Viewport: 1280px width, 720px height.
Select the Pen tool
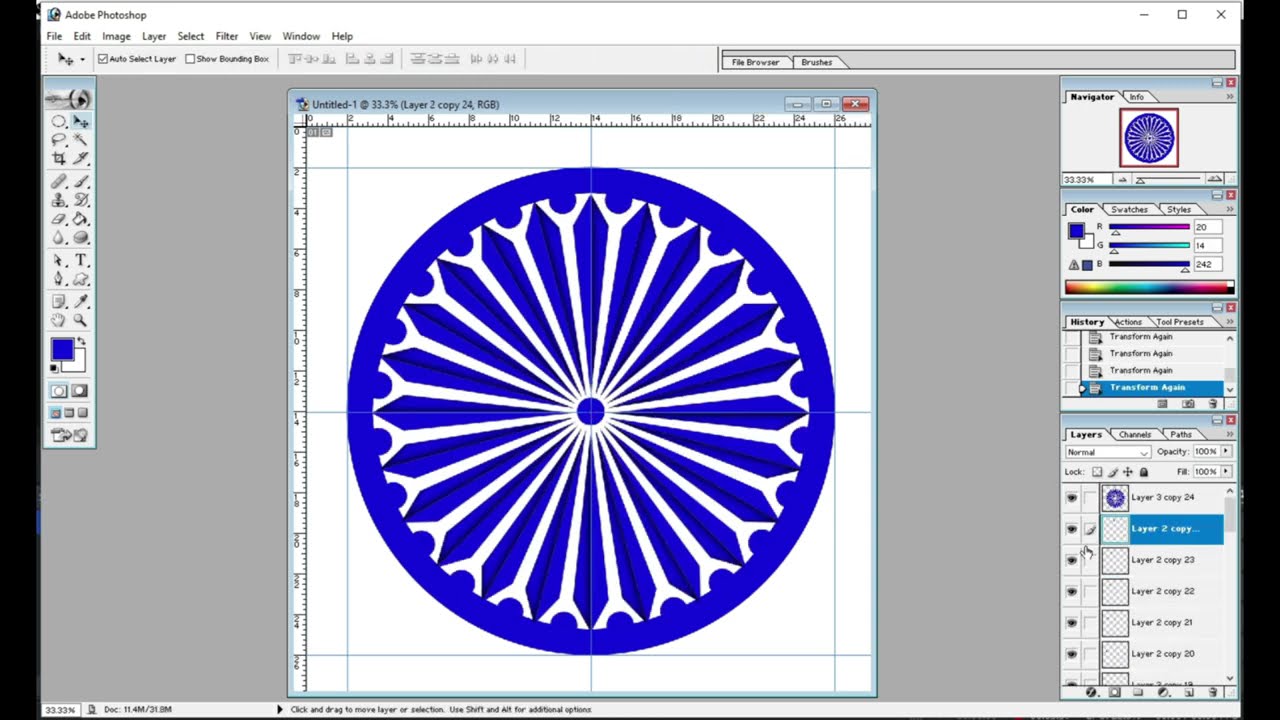tap(59, 279)
